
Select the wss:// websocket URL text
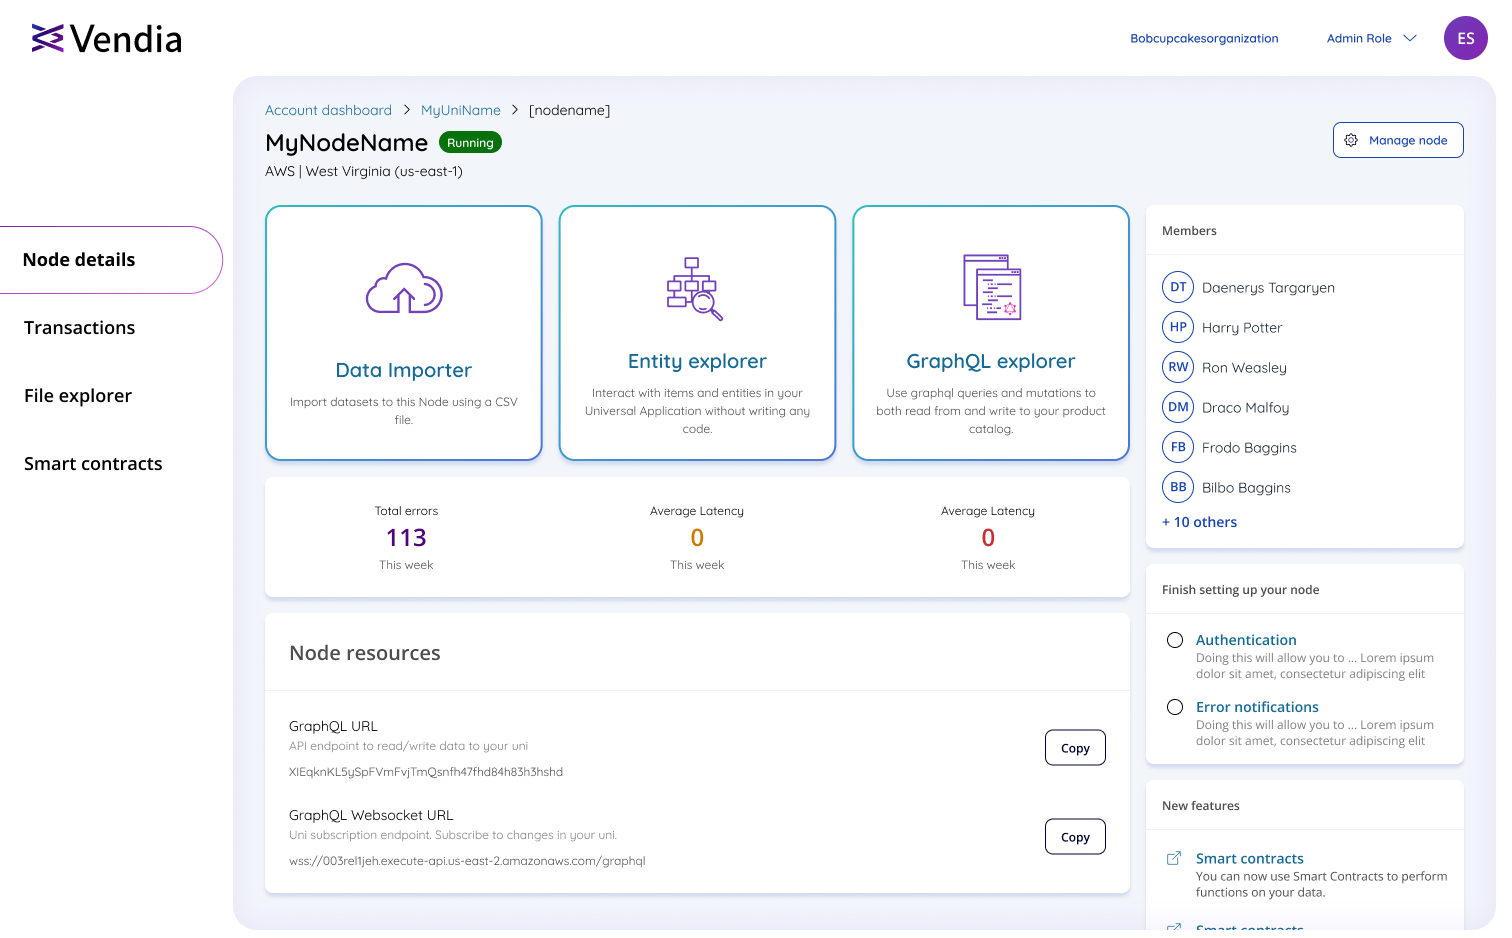click(x=467, y=861)
